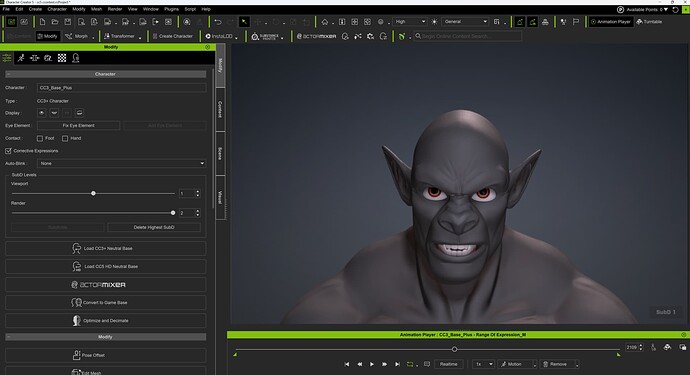Open the File menu
Screen dimensions: 690x375
[6, 9]
